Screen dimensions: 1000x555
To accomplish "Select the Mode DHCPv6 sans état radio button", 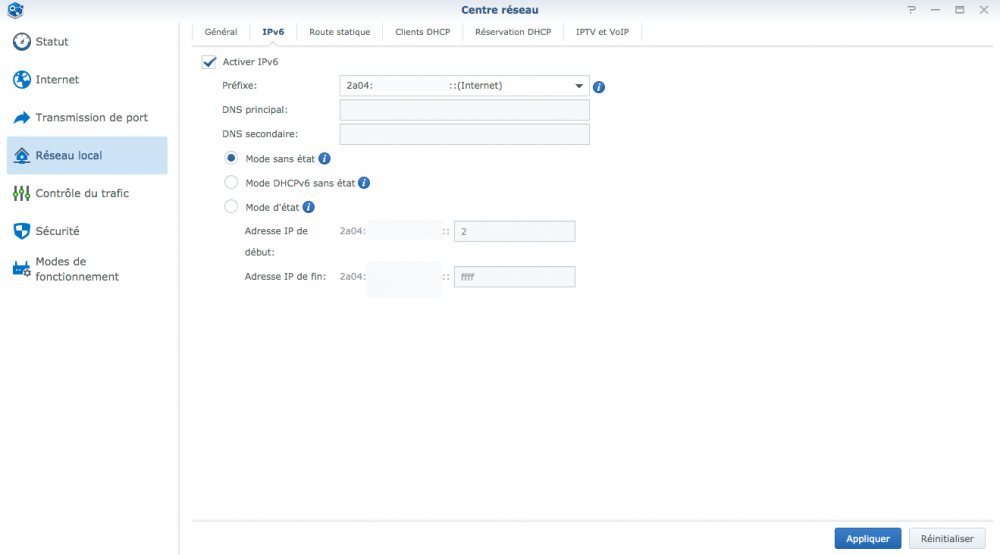I will pos(232,183).
